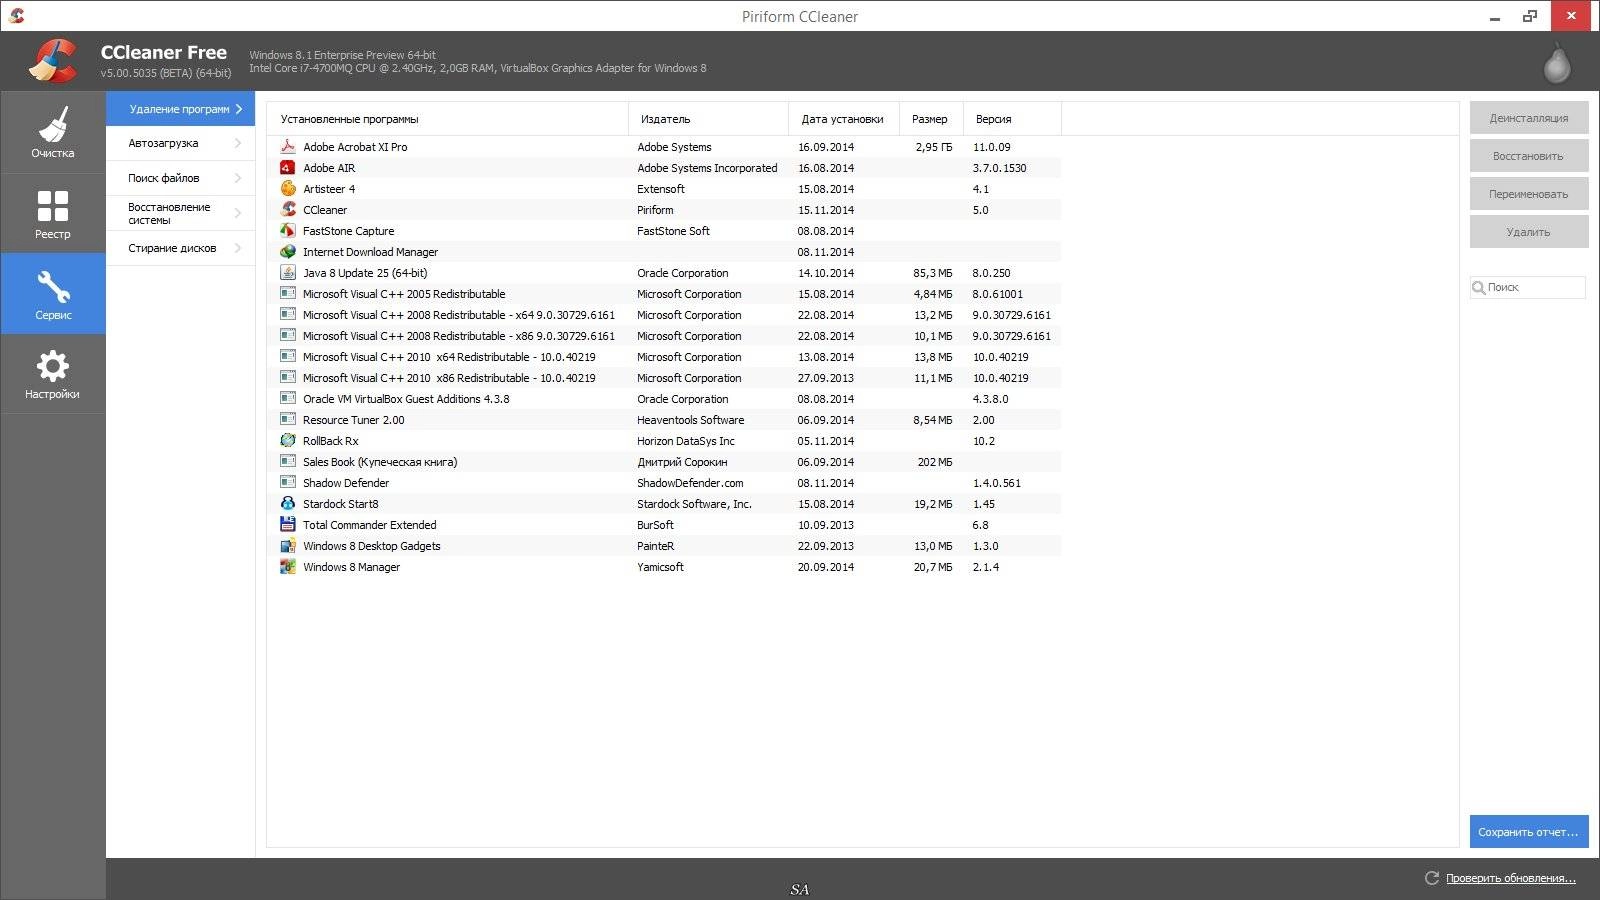Click install date 27.09.2013

[x=826, y=378]
